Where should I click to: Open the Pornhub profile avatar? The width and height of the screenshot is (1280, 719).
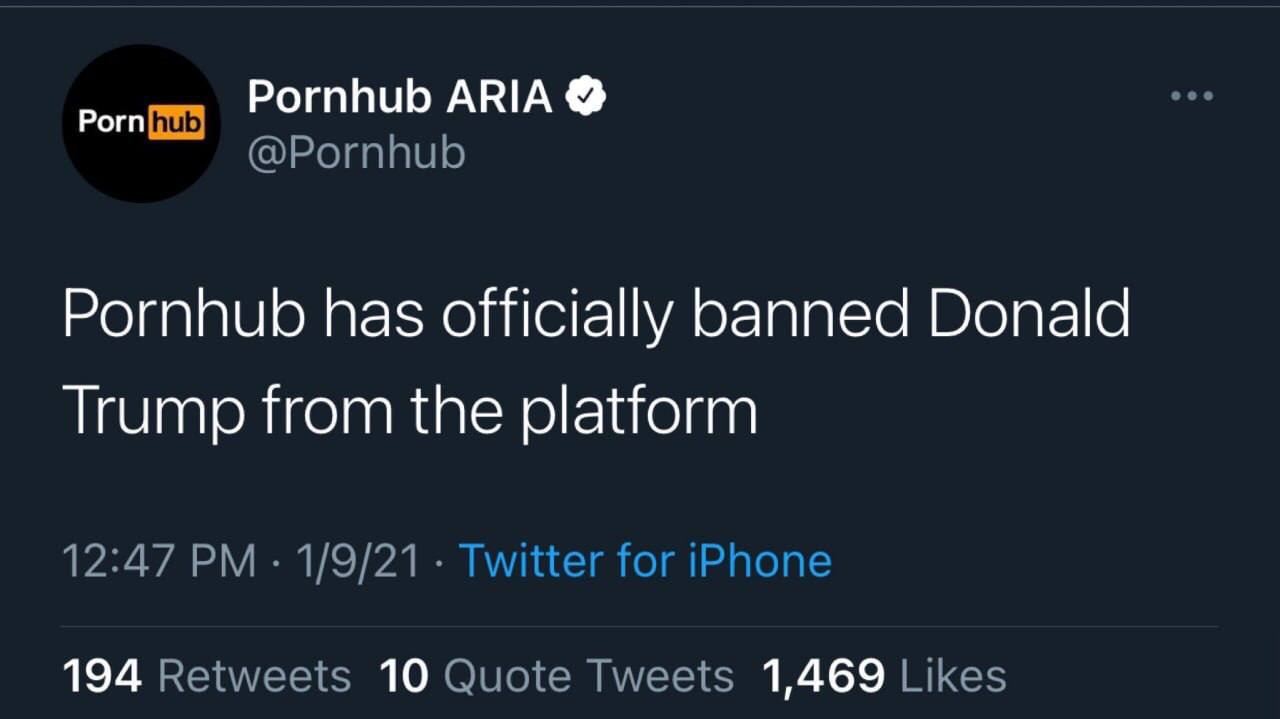[x=141, y=123]
